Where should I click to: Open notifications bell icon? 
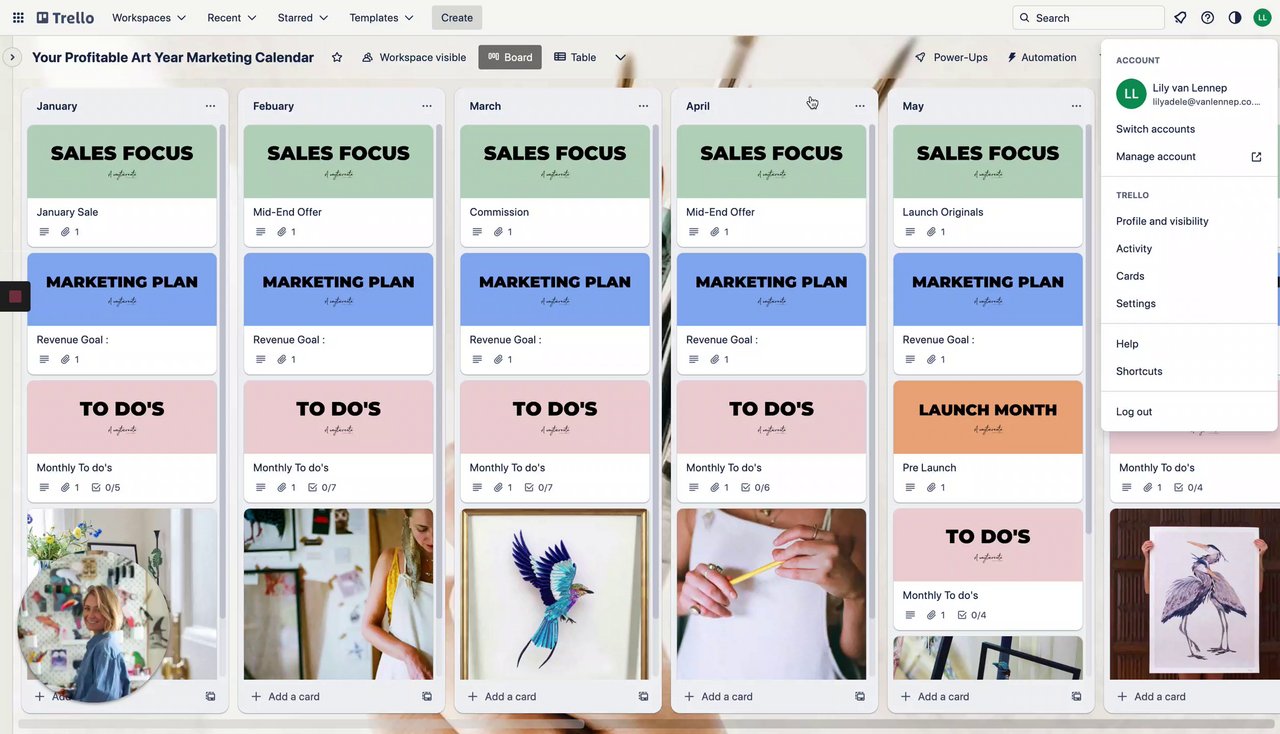[1180, 17]
